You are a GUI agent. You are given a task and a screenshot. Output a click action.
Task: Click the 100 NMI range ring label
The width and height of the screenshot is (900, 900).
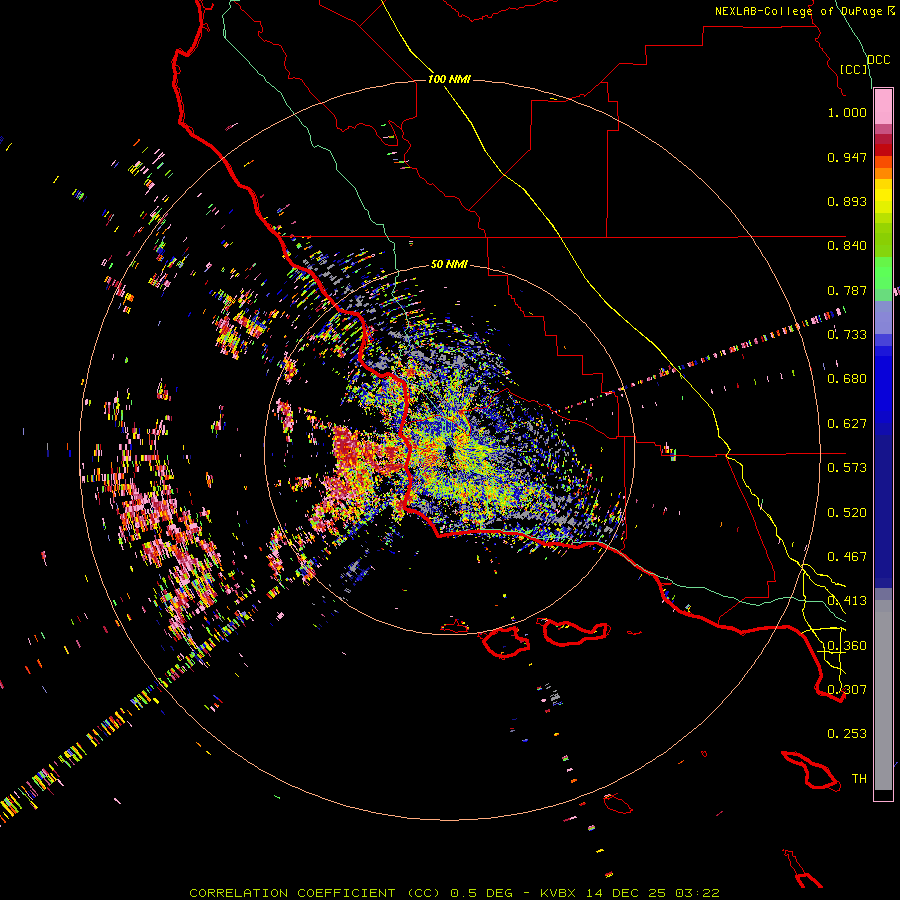(449, 79)
